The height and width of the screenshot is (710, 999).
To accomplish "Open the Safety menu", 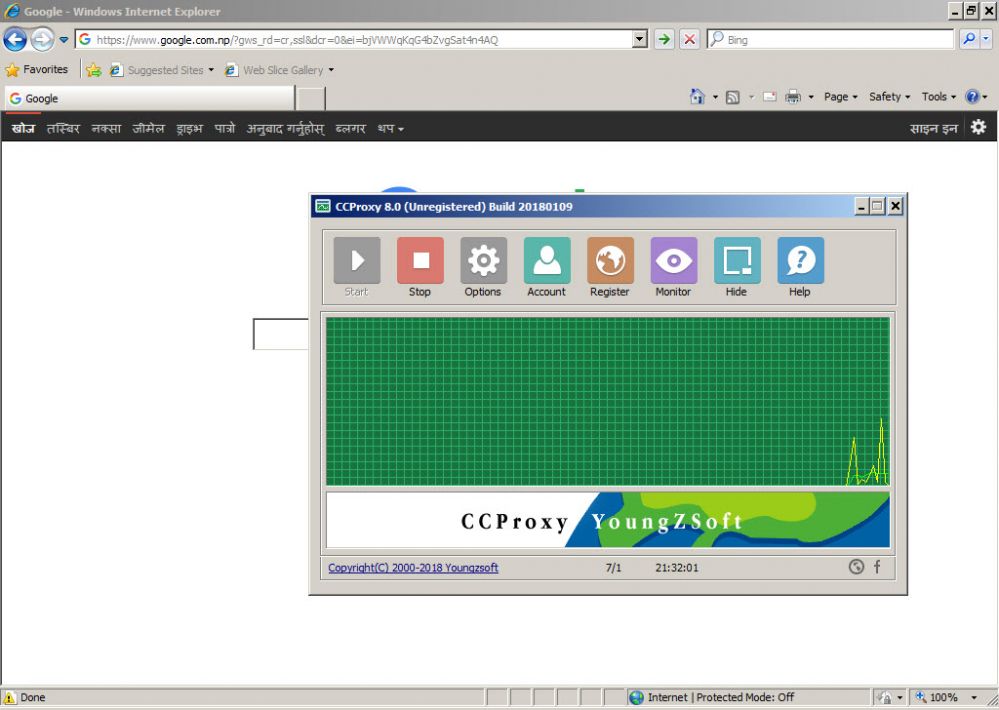I will point(889,97).
